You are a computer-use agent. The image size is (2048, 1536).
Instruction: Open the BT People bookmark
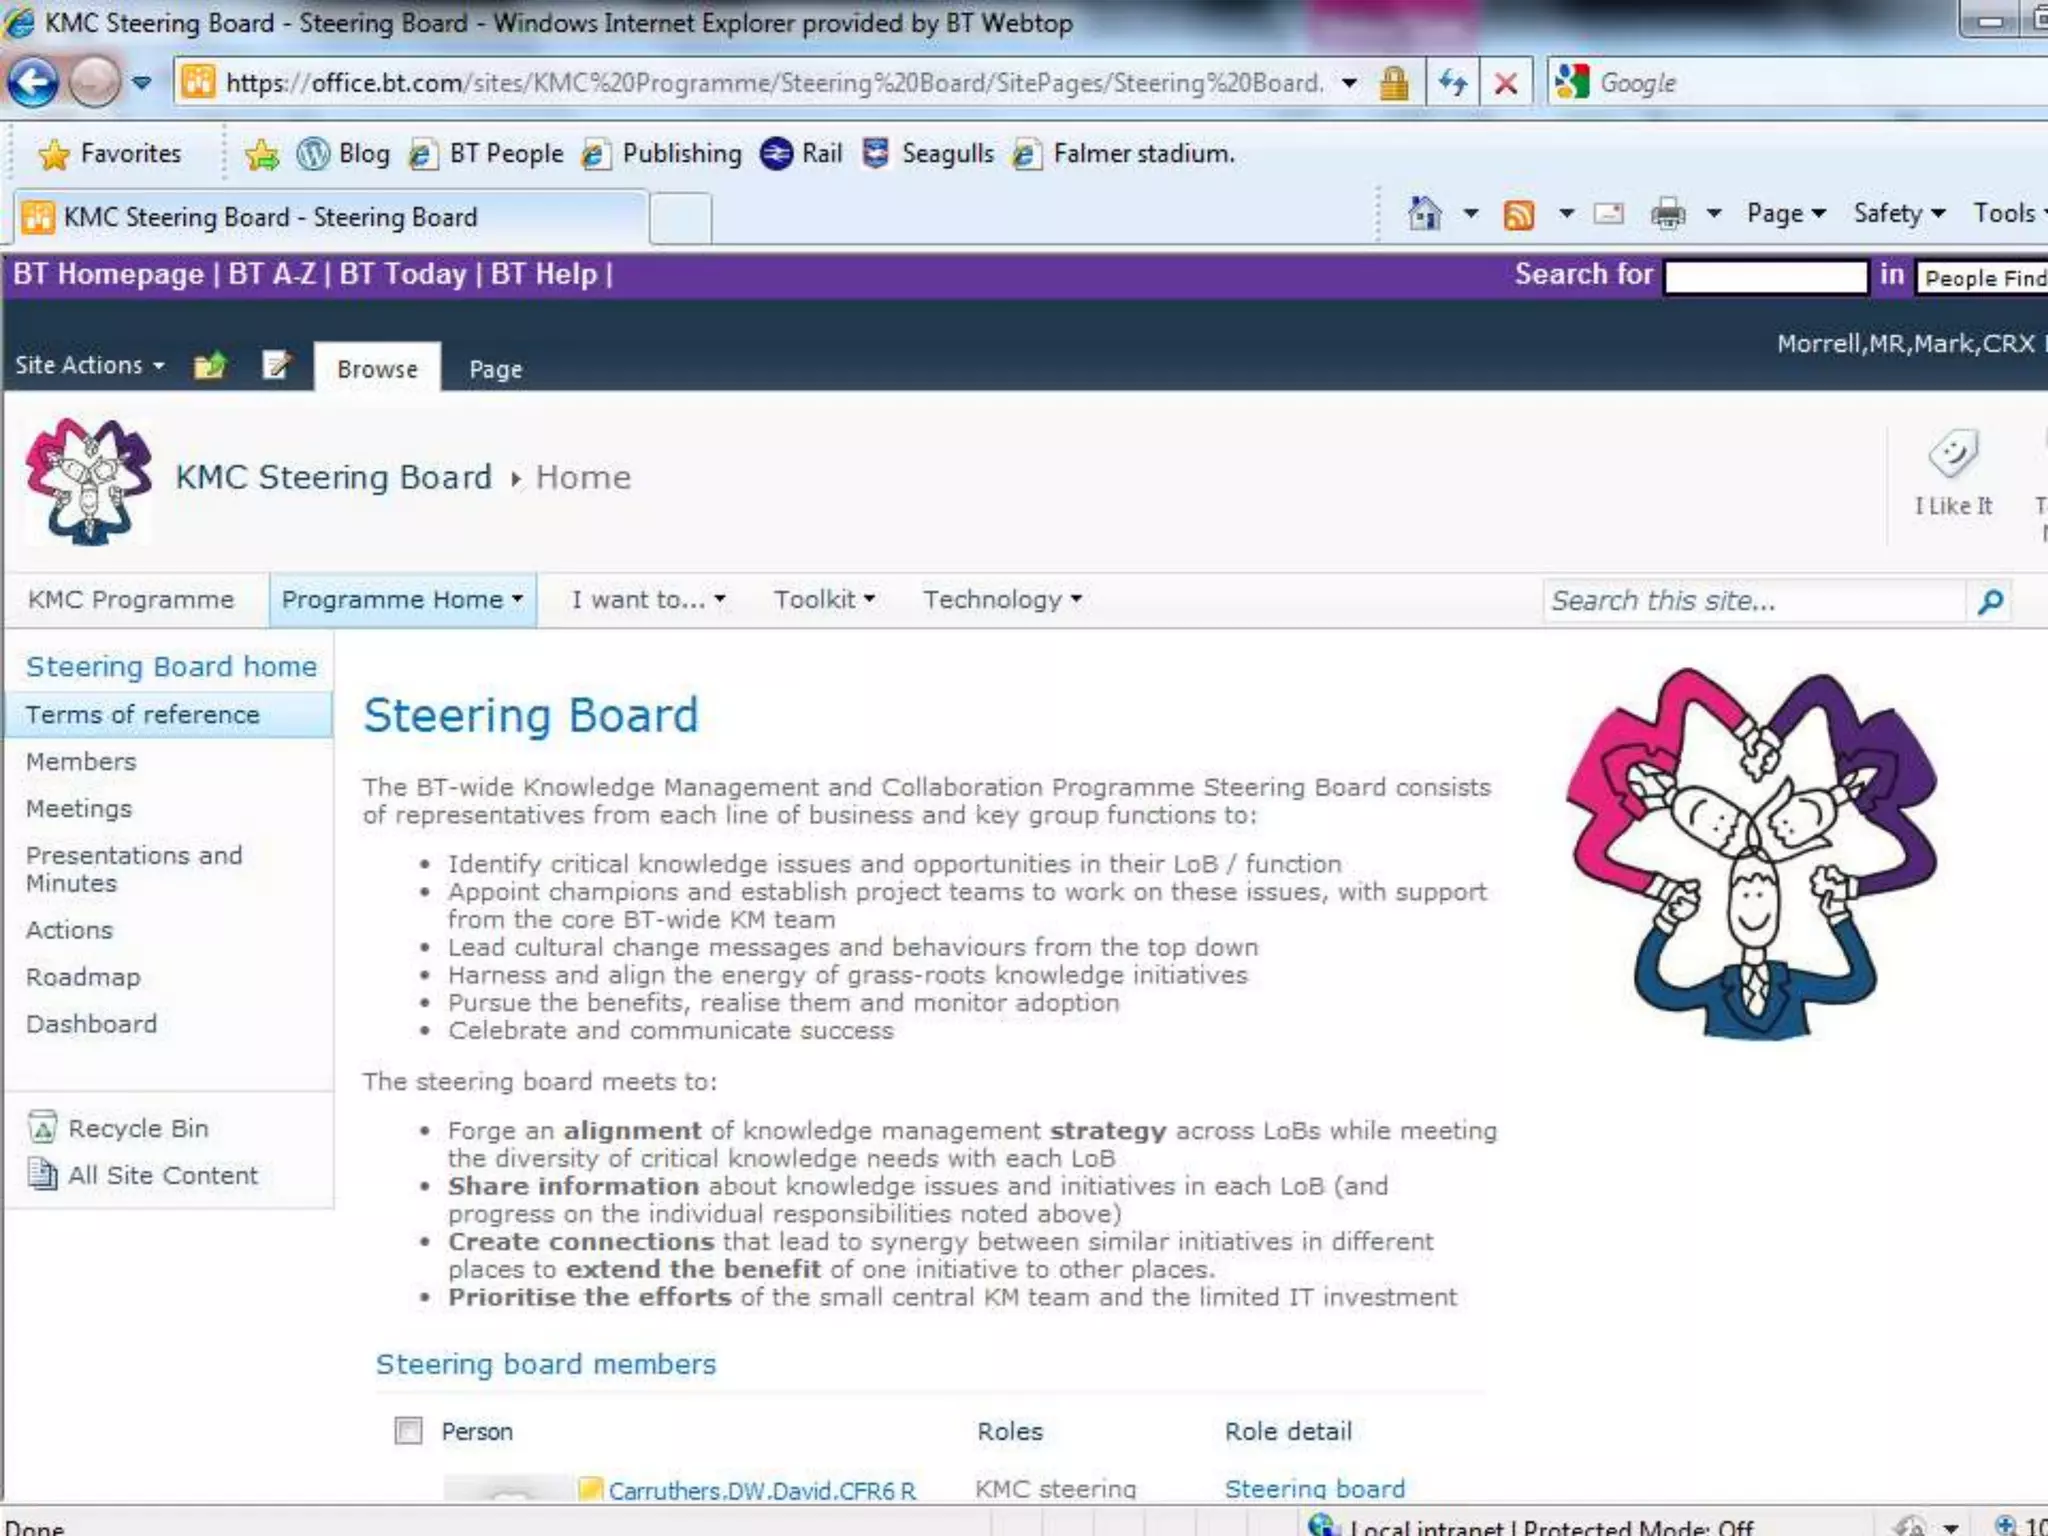tap(487, 154)
